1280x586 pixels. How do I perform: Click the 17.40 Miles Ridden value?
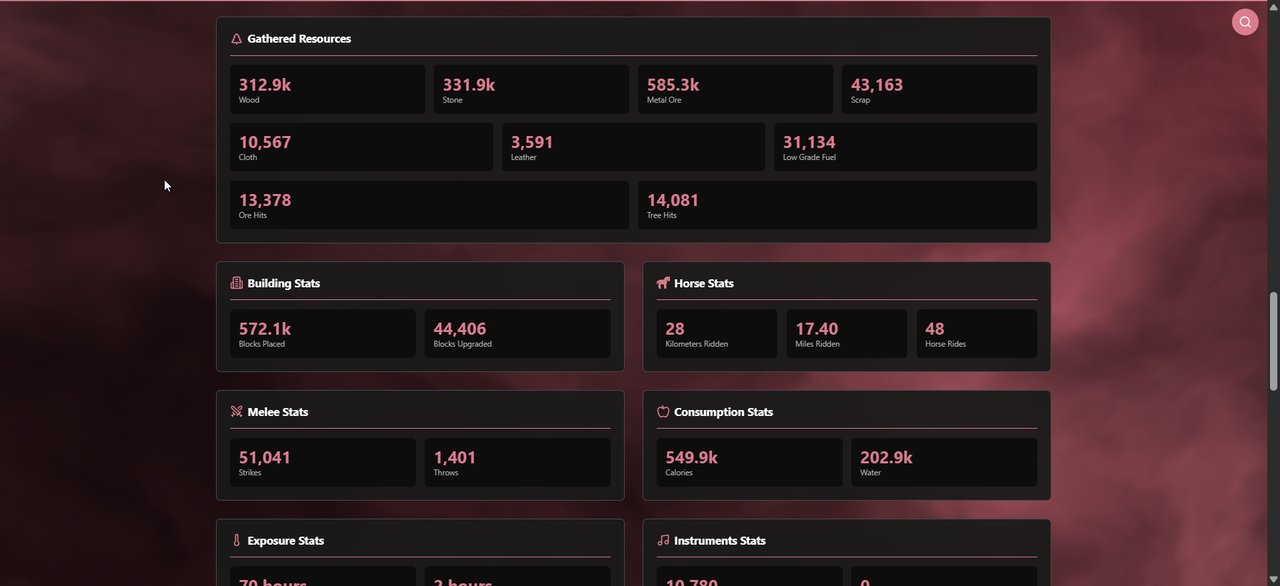pyautogui.click(x=817, y=329)
